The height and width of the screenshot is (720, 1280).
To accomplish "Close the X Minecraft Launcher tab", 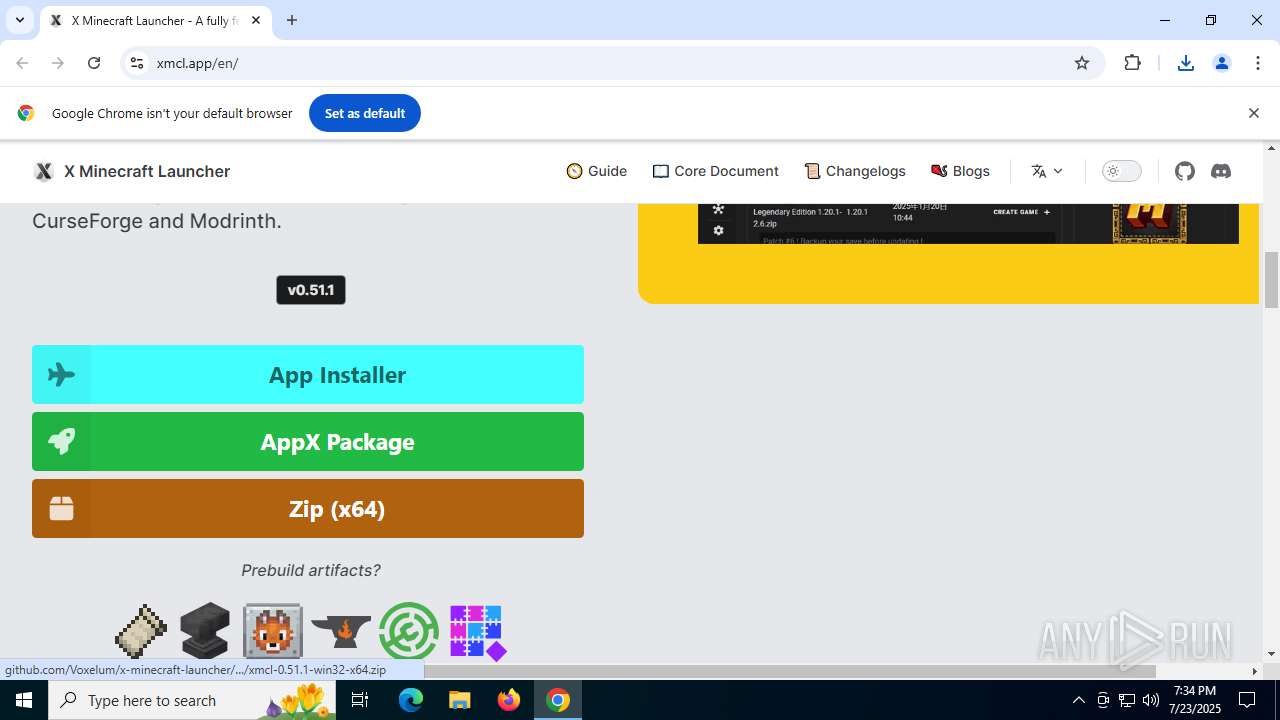I will click(256, 20).
